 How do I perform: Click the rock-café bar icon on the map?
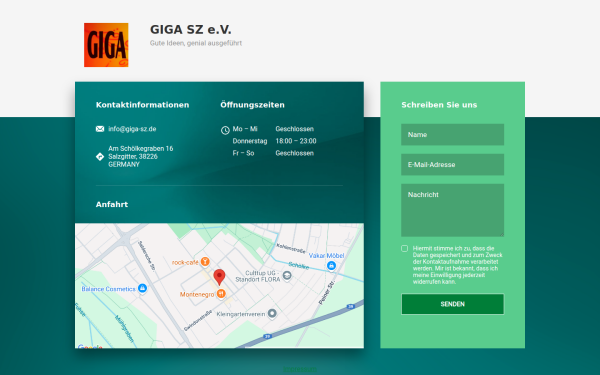(x=205, y=262)
